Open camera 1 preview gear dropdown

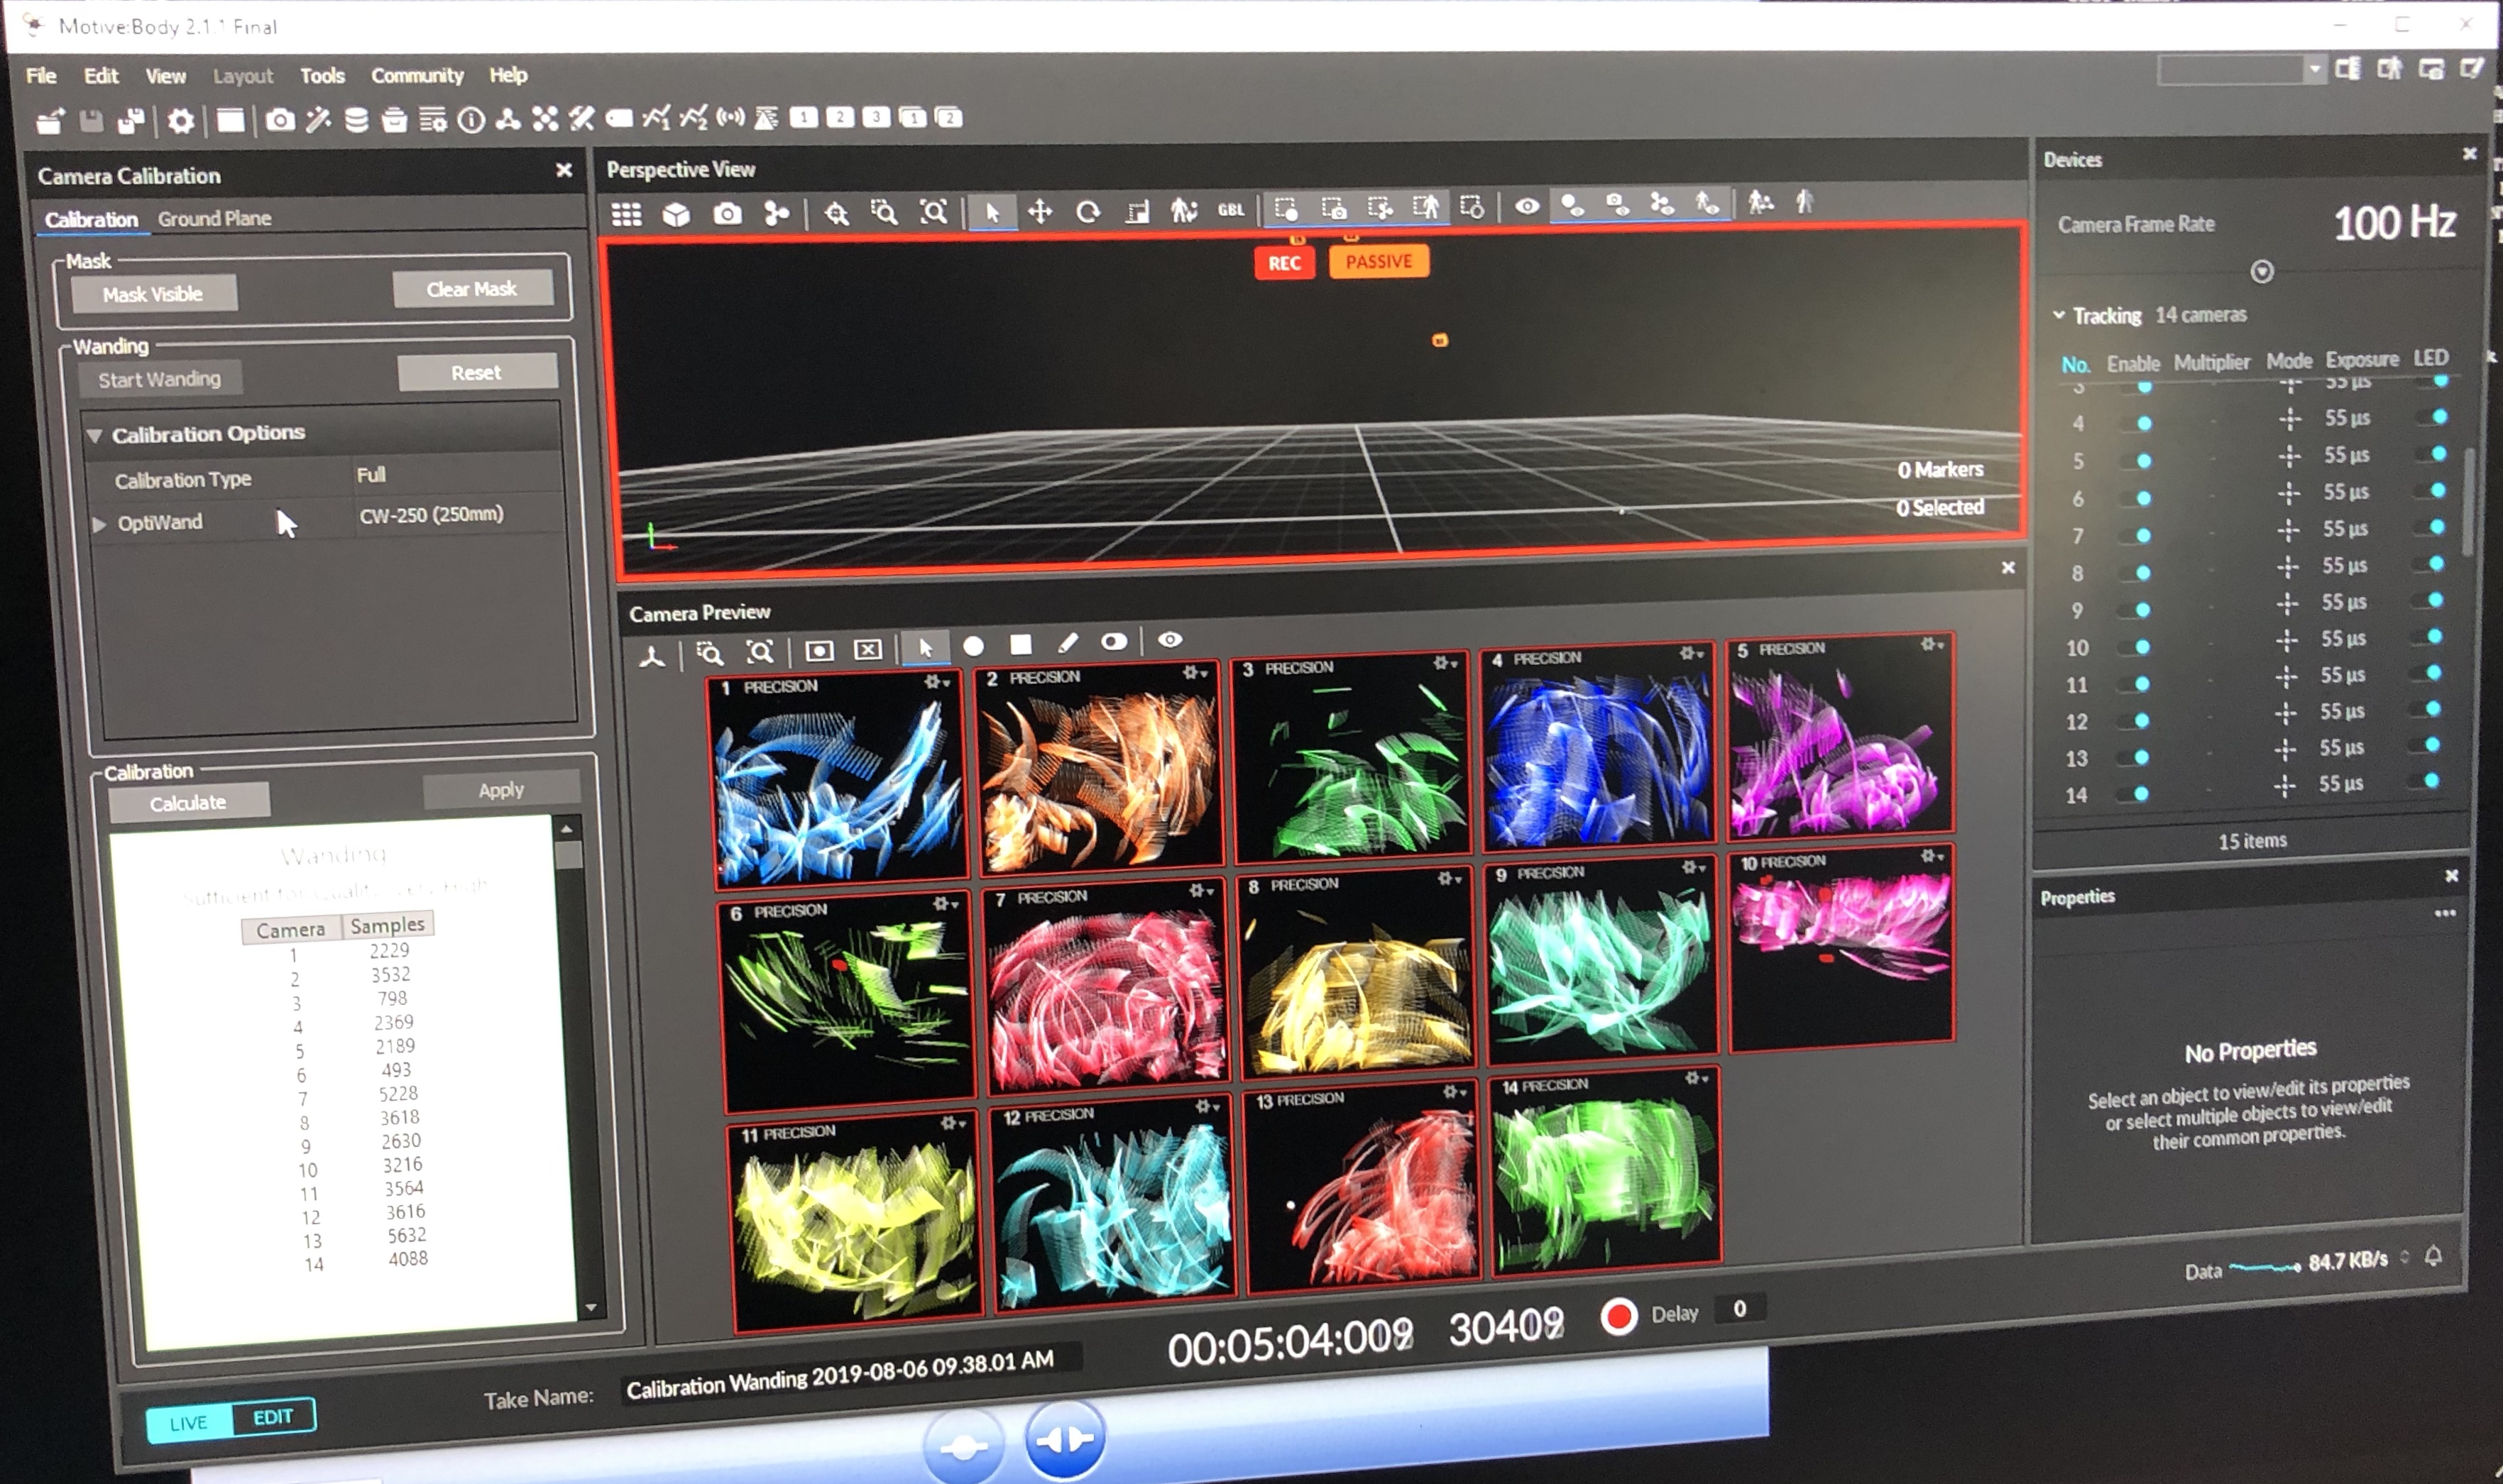click(x=937, y=682)
